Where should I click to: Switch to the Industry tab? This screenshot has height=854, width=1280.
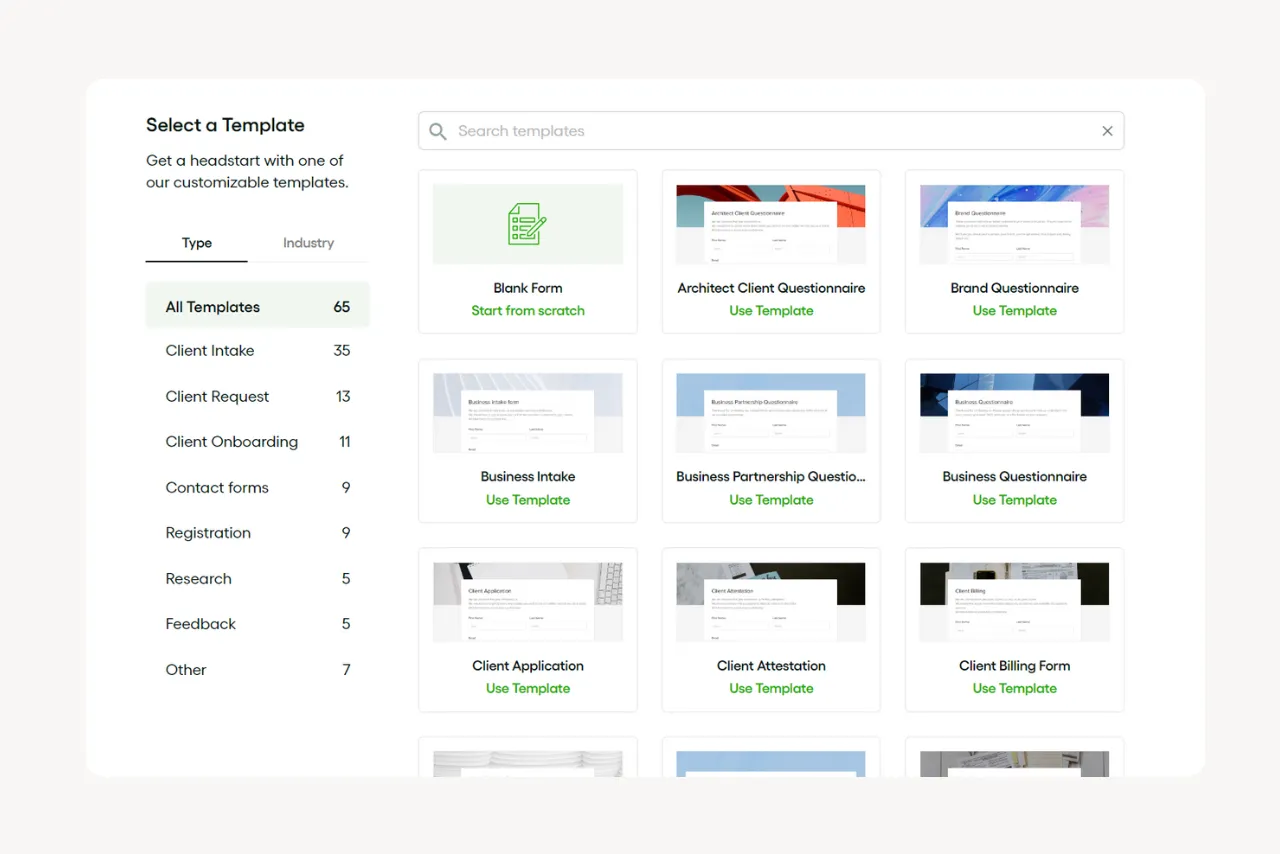[x=308, y=243]
